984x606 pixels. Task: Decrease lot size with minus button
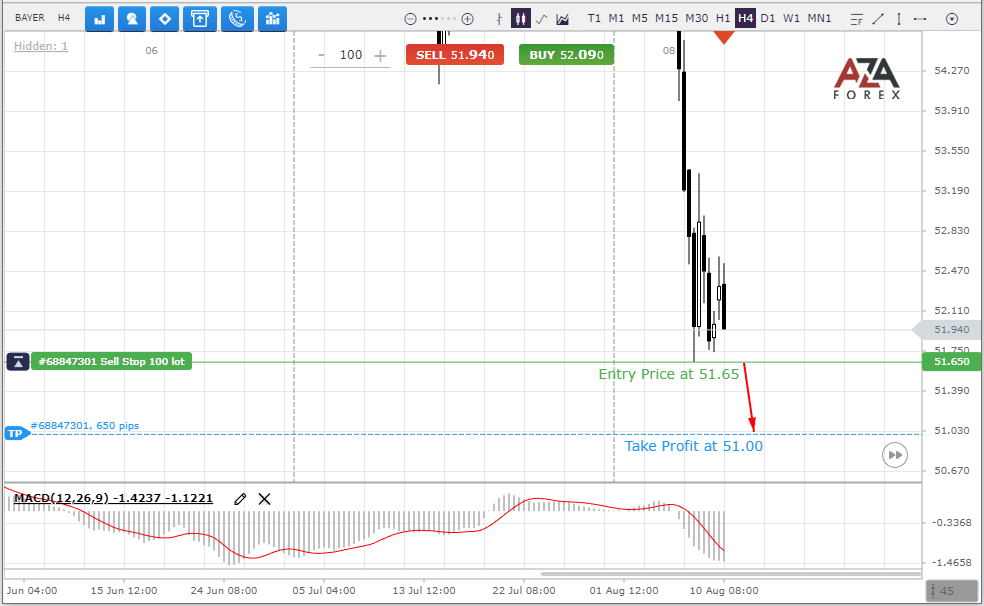pyautogui.click(x=321, y=55)
